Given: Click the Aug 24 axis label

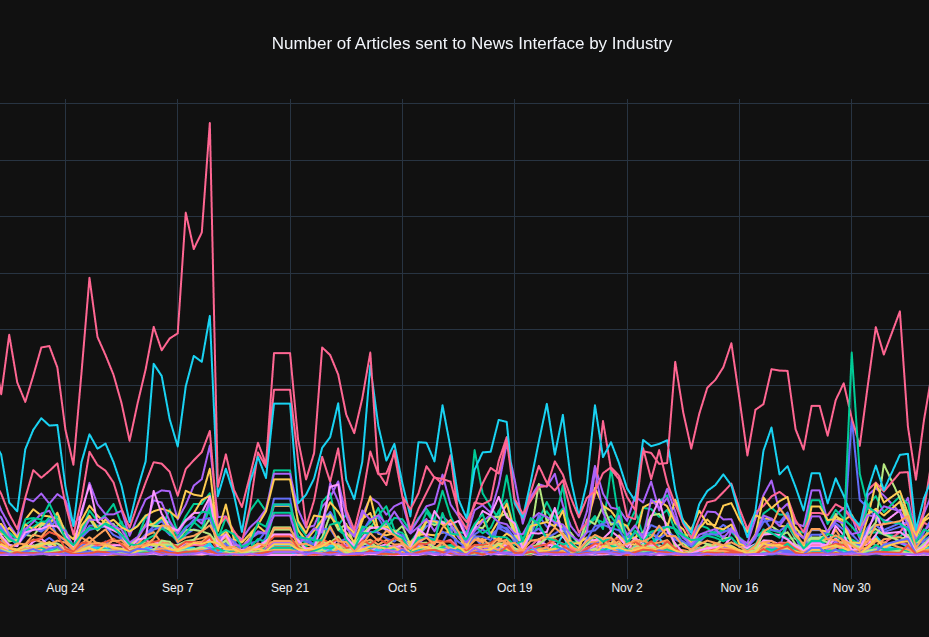Looking at the screenshot, I should (x=64, y=588).
